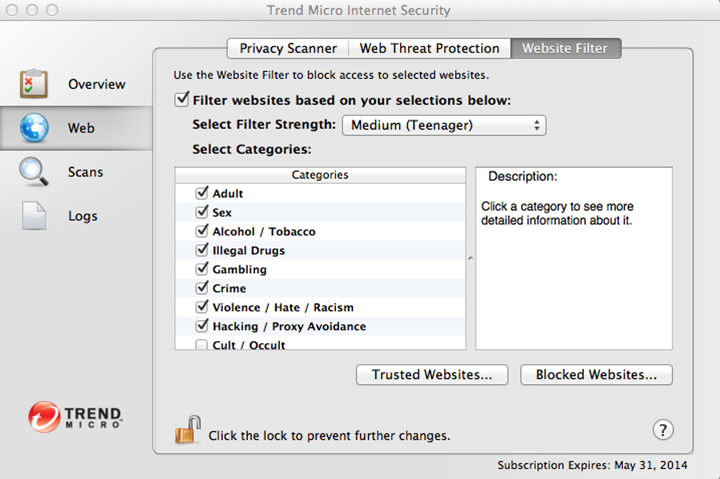This screenshot has height=479, width=720.
Task: Click the Categories column header
Action: (x=320, y=175)
